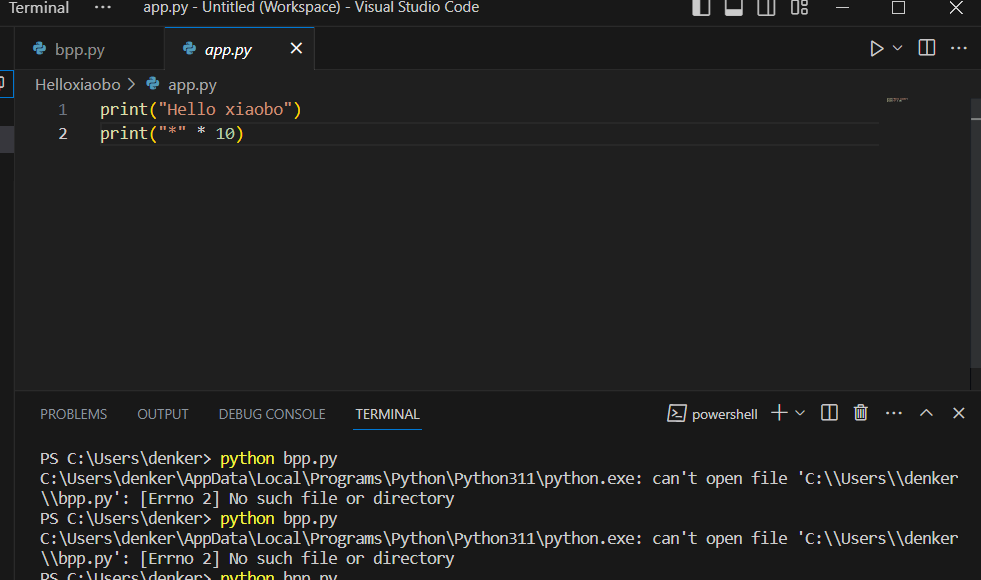
Task: Open the title bar overflow menu dots
Action: 103,8
